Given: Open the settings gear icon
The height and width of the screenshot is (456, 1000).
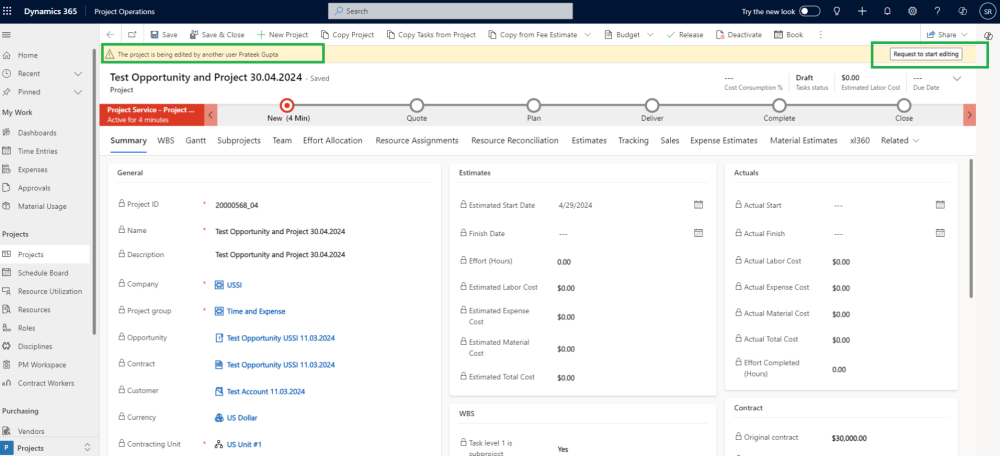Looking at the screenshot, I should pyautogui.click(x=912, y=11).
